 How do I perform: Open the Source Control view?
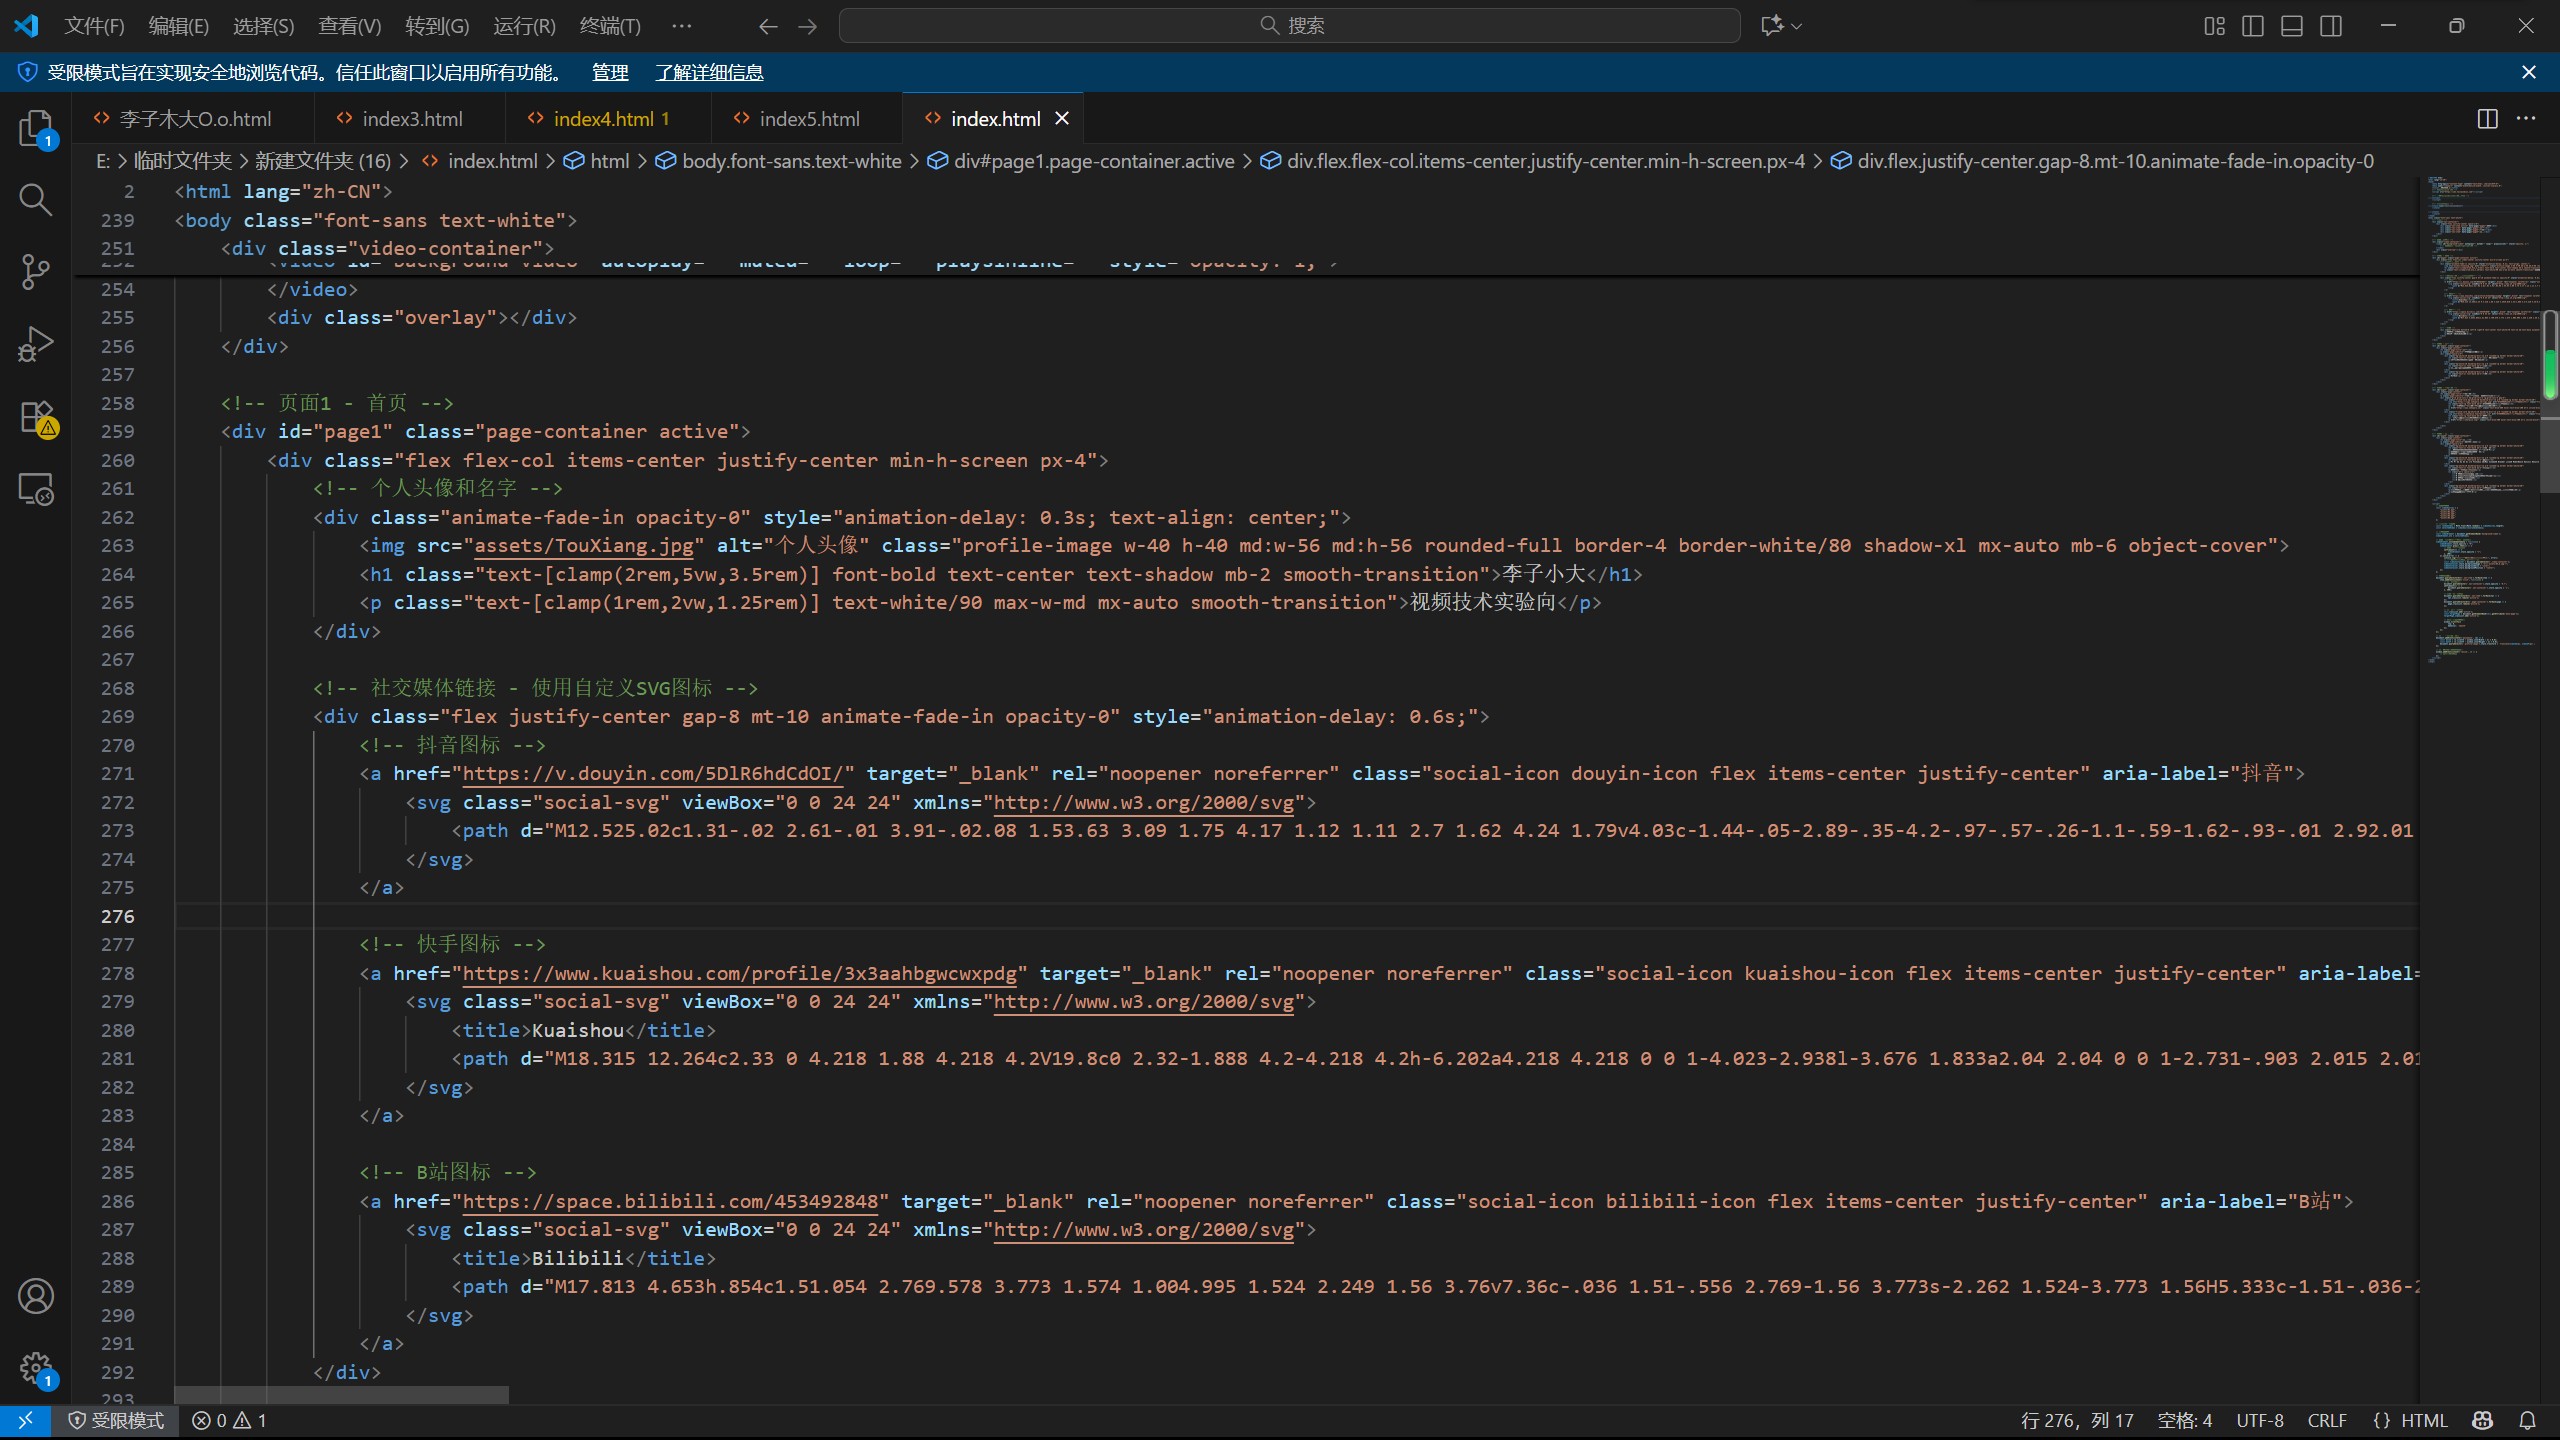[x=36, y=271]
